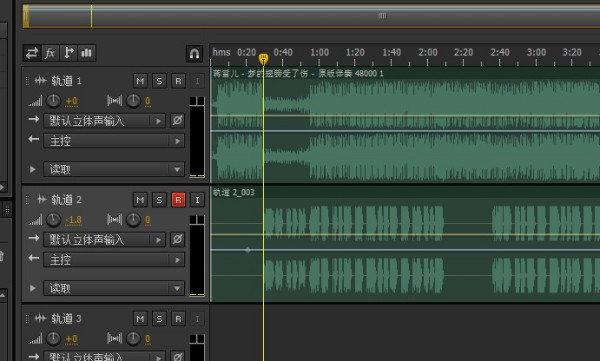Click the hms time format label
Image resolution: width=600 pixels, height=361 pixels.
tap(222, 52)
